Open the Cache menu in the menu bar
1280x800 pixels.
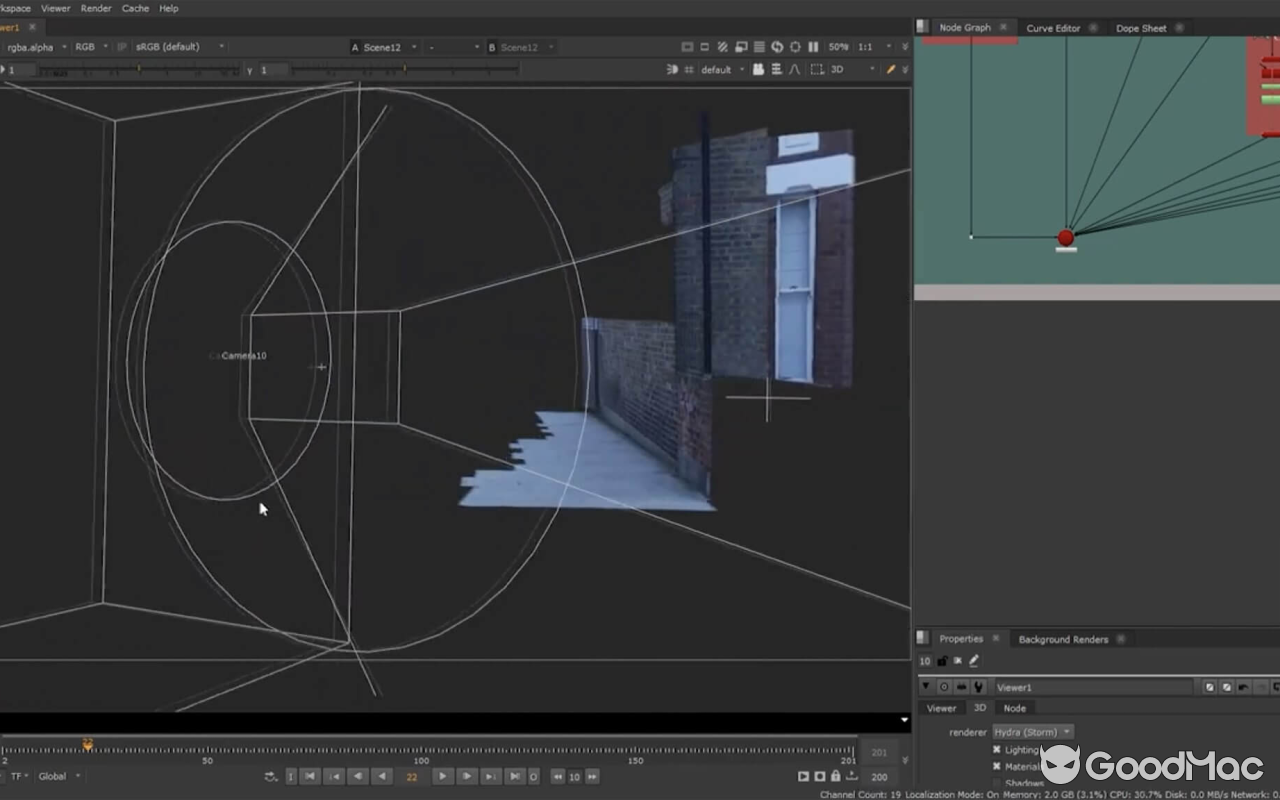click(135, 8)
